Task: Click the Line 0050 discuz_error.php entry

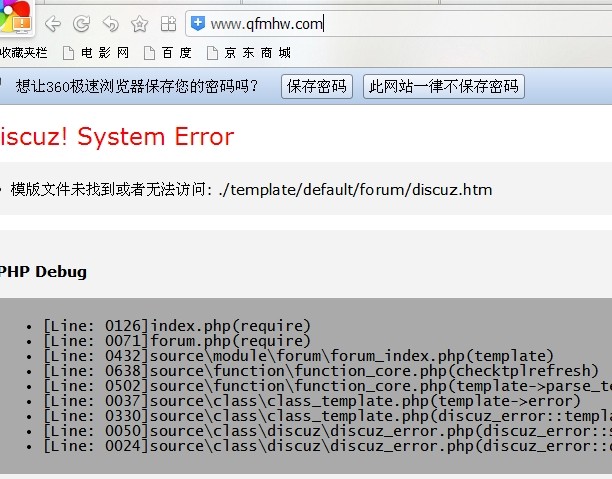Action: coord(328,431)
